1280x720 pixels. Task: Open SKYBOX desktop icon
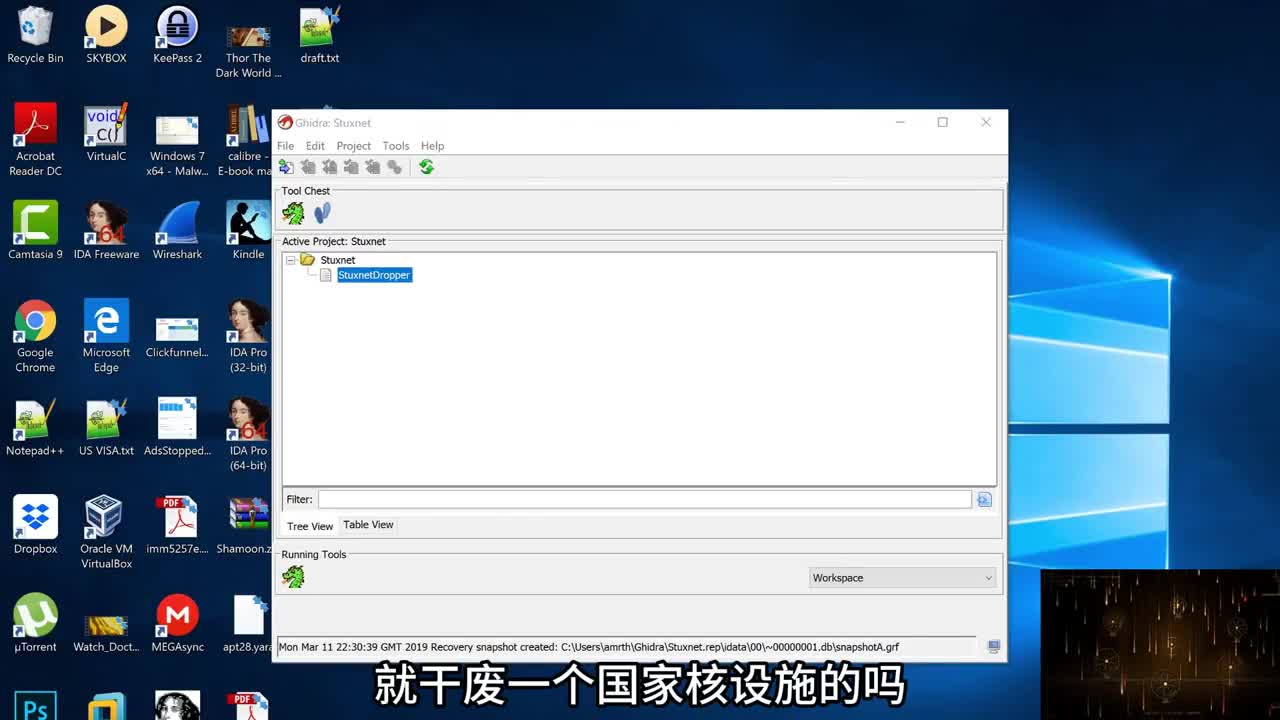pyautogui.click(x=106, y=35)
